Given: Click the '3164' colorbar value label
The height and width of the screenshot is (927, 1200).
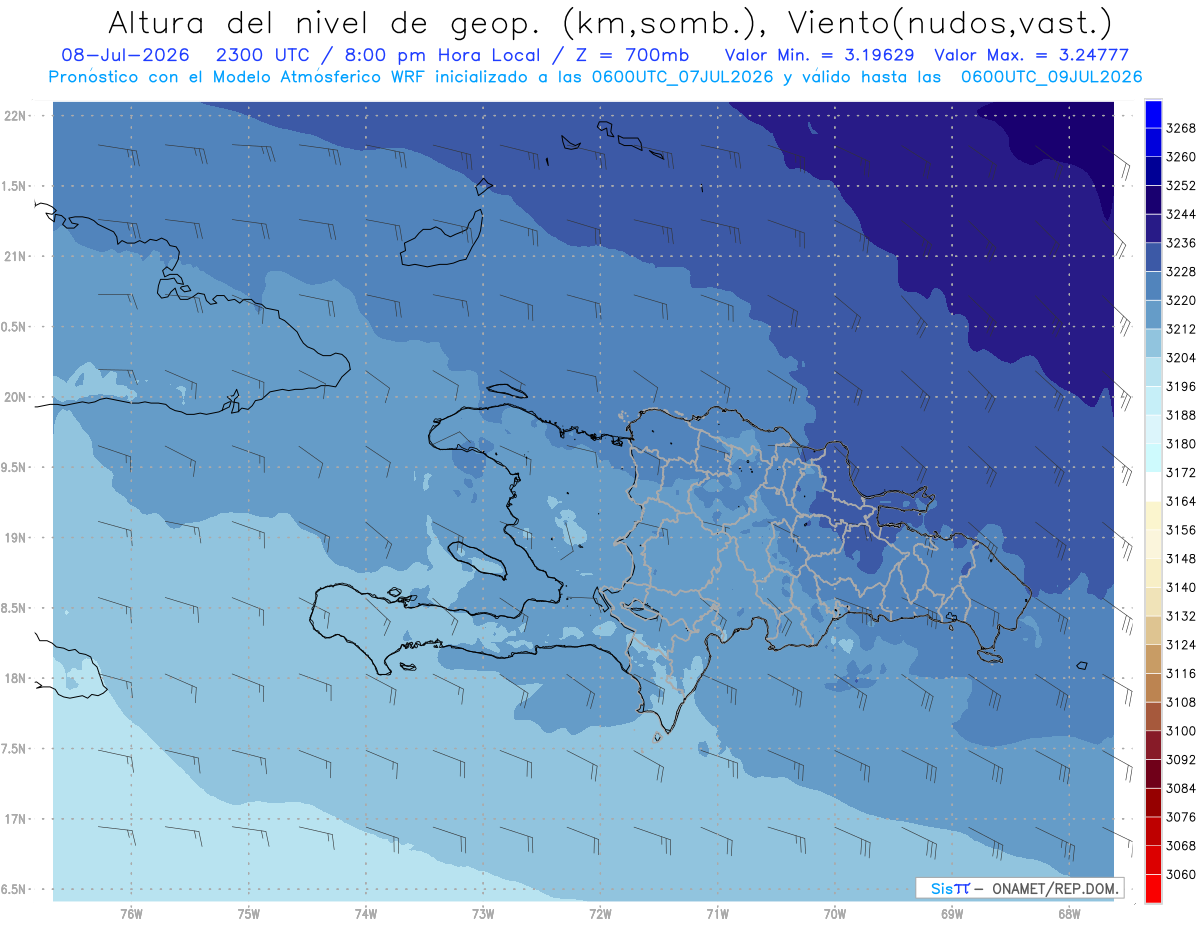Looking at the screenshot, I should pyautogui.click(x=1181, y=501).
